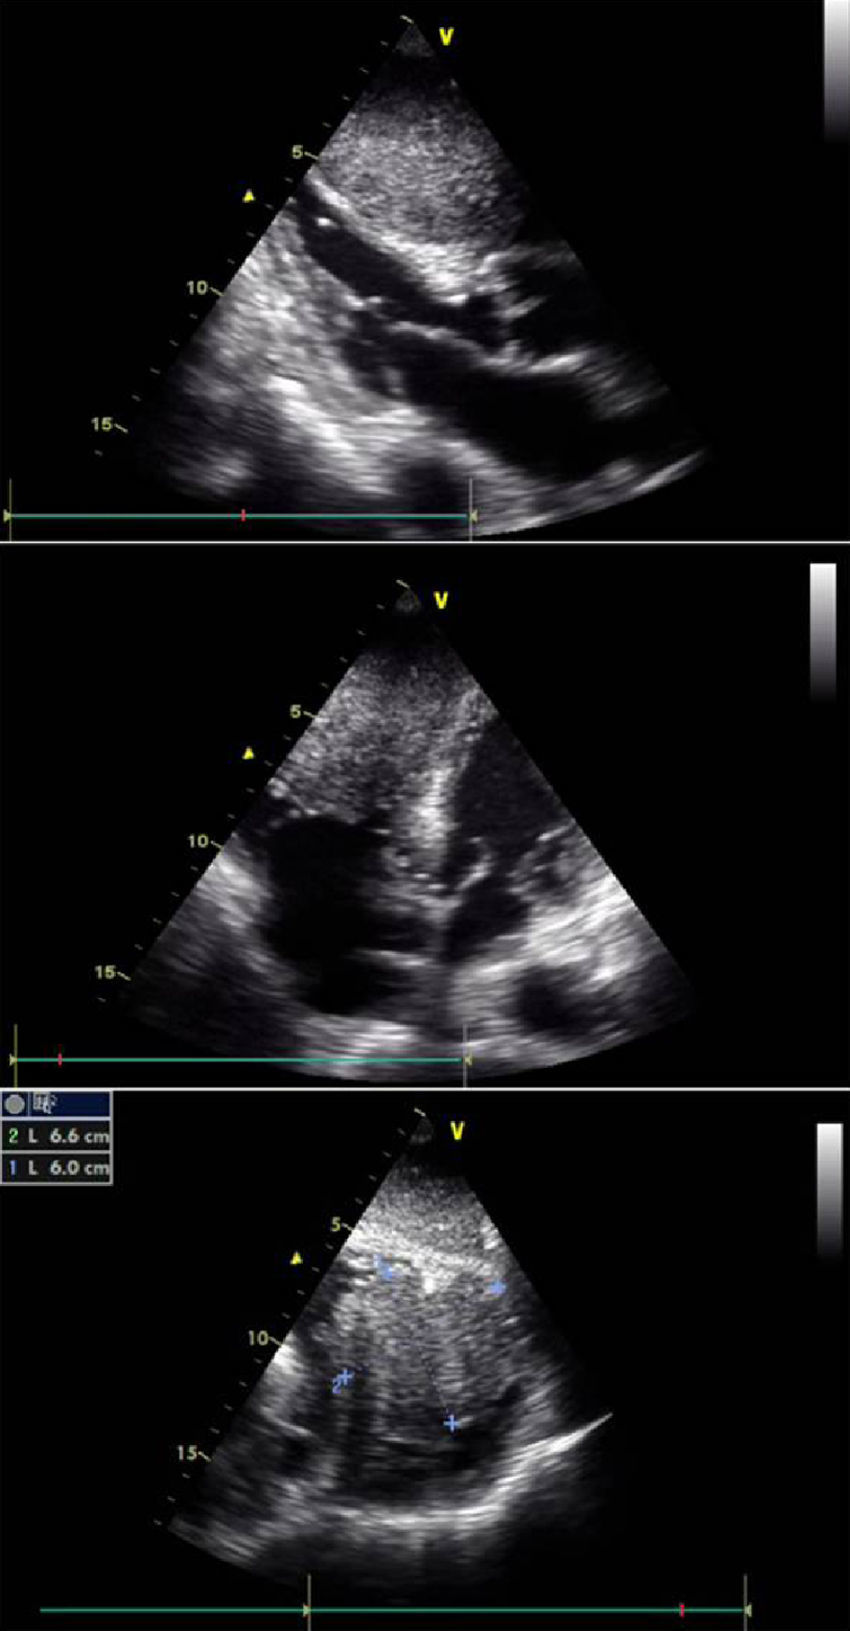
Task: Click the caliper tool icon beside gray circle
Action: point(44,1104)
